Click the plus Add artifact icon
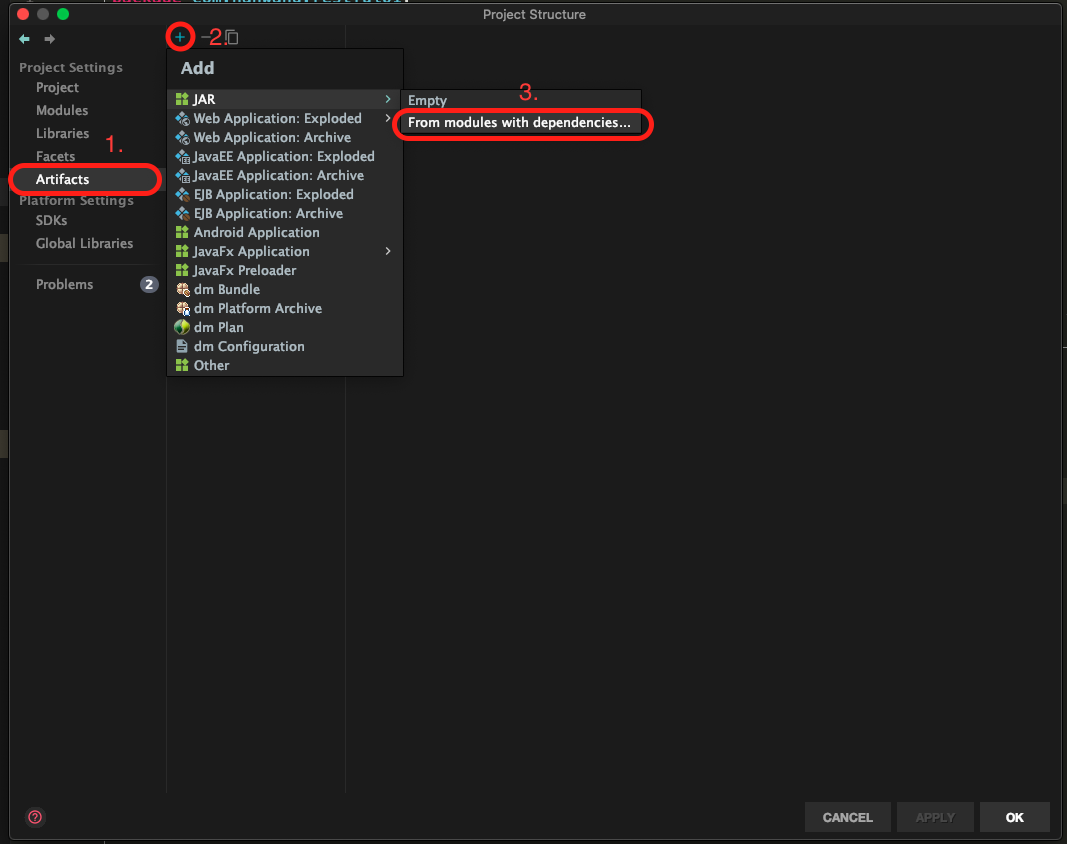The width and height of the screenshot is (1067, 844). (x=180, y=37)
